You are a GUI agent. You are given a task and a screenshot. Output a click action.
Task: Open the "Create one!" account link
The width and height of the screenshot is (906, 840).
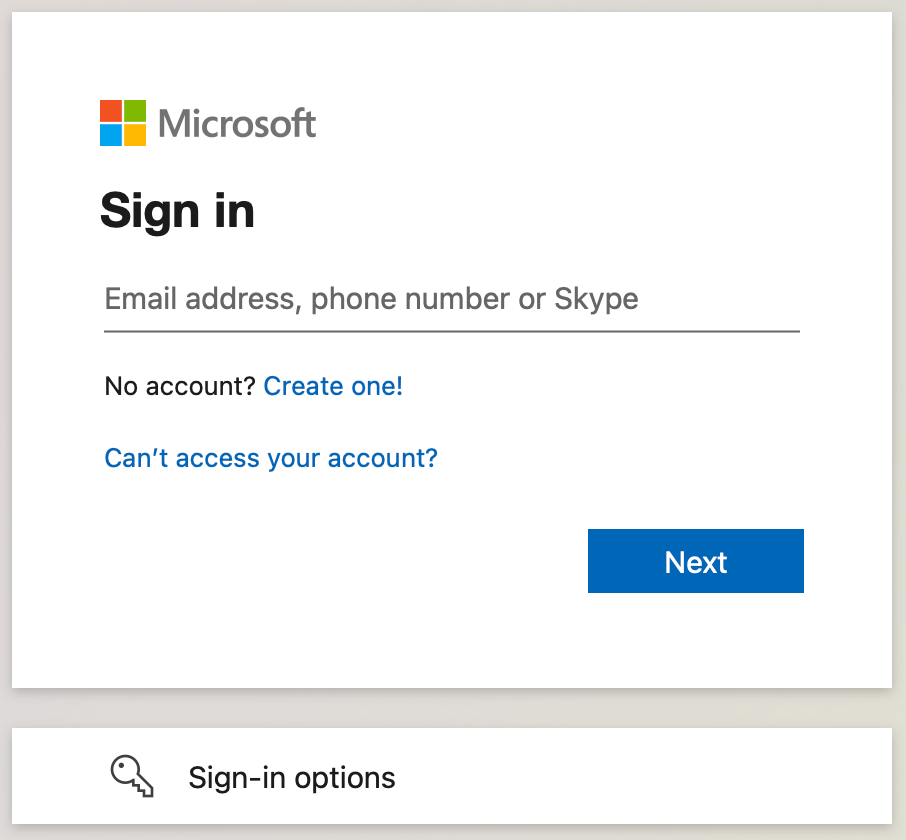(x=333, y=386)
